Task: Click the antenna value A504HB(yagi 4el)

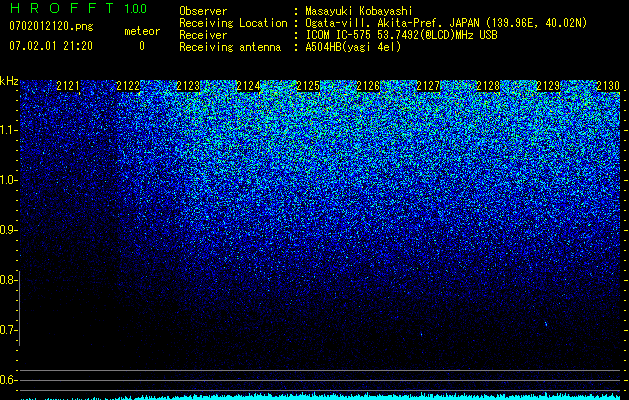Action: [353, 47]
